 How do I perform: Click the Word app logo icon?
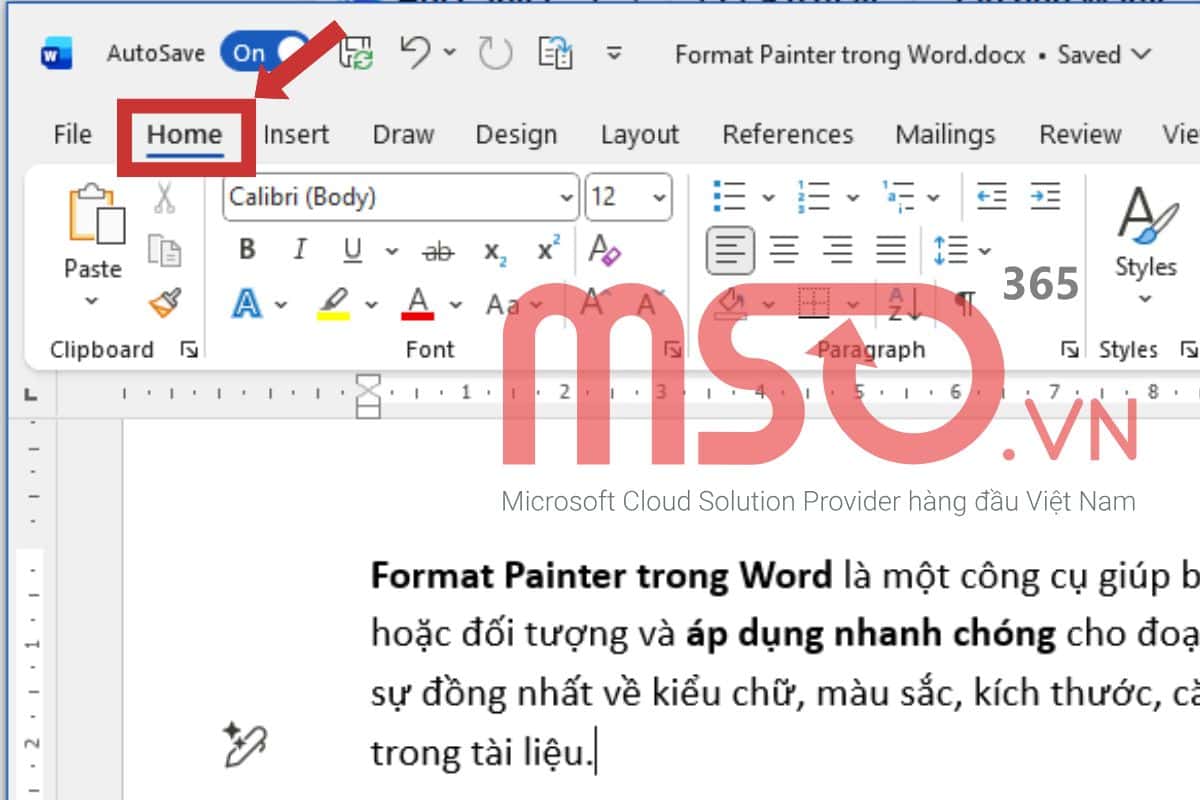pos(56,54)
